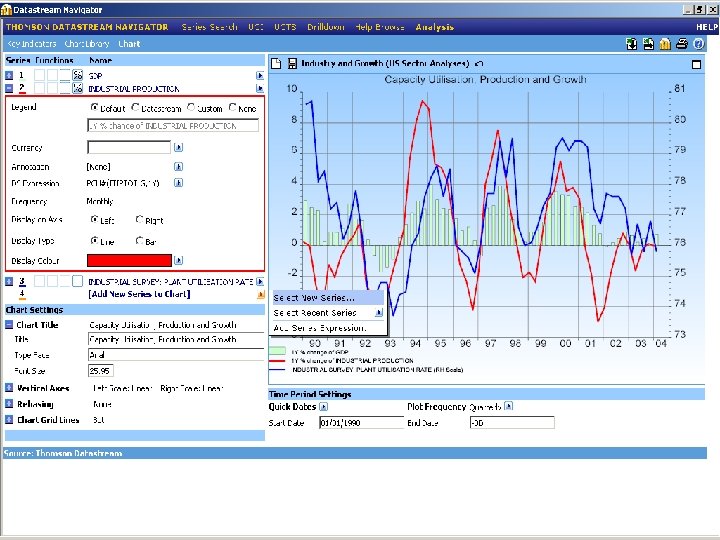
Task: Select Default legend option
Action: (x=94, y=107)
